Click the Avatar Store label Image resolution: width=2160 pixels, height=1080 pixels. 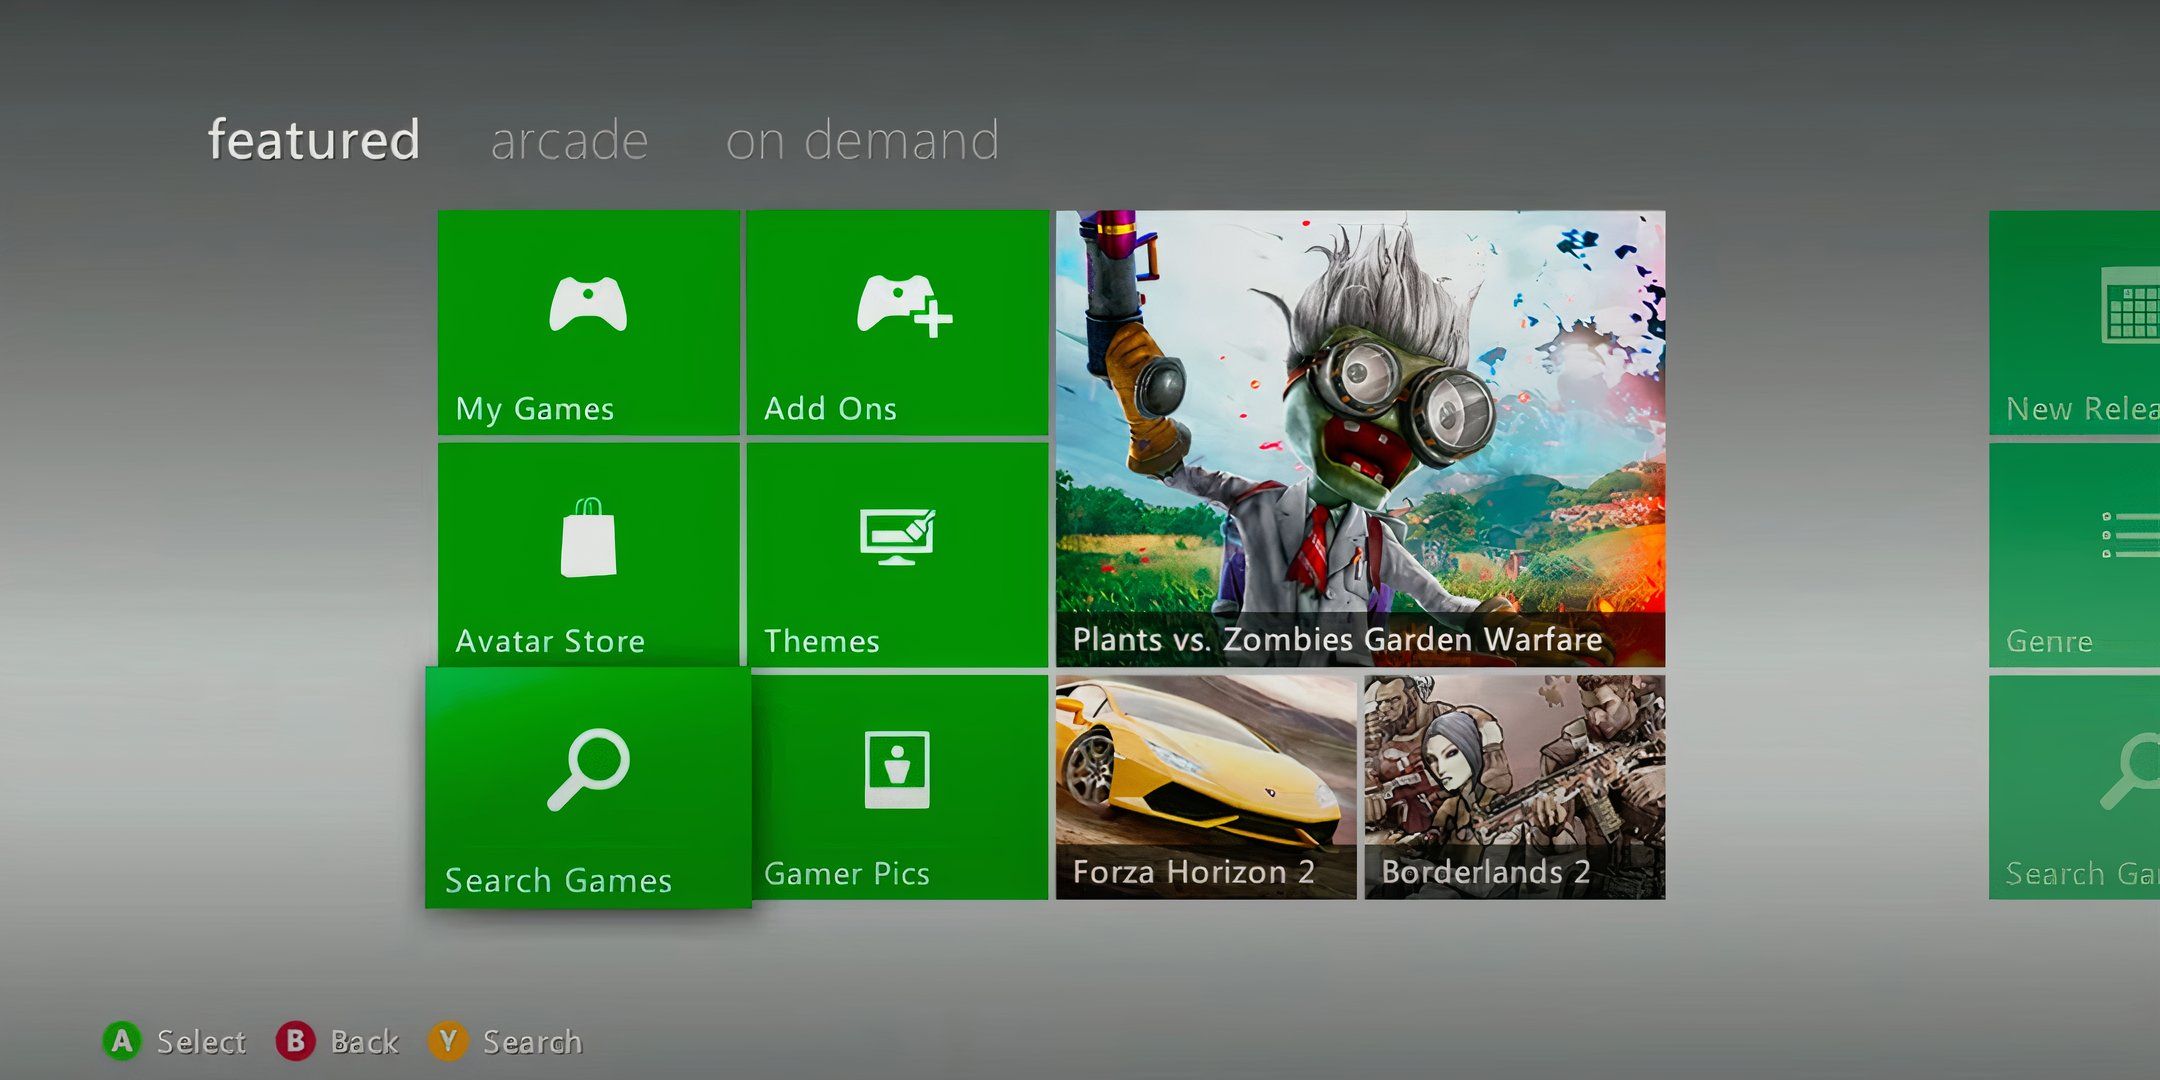coord(550,641)
